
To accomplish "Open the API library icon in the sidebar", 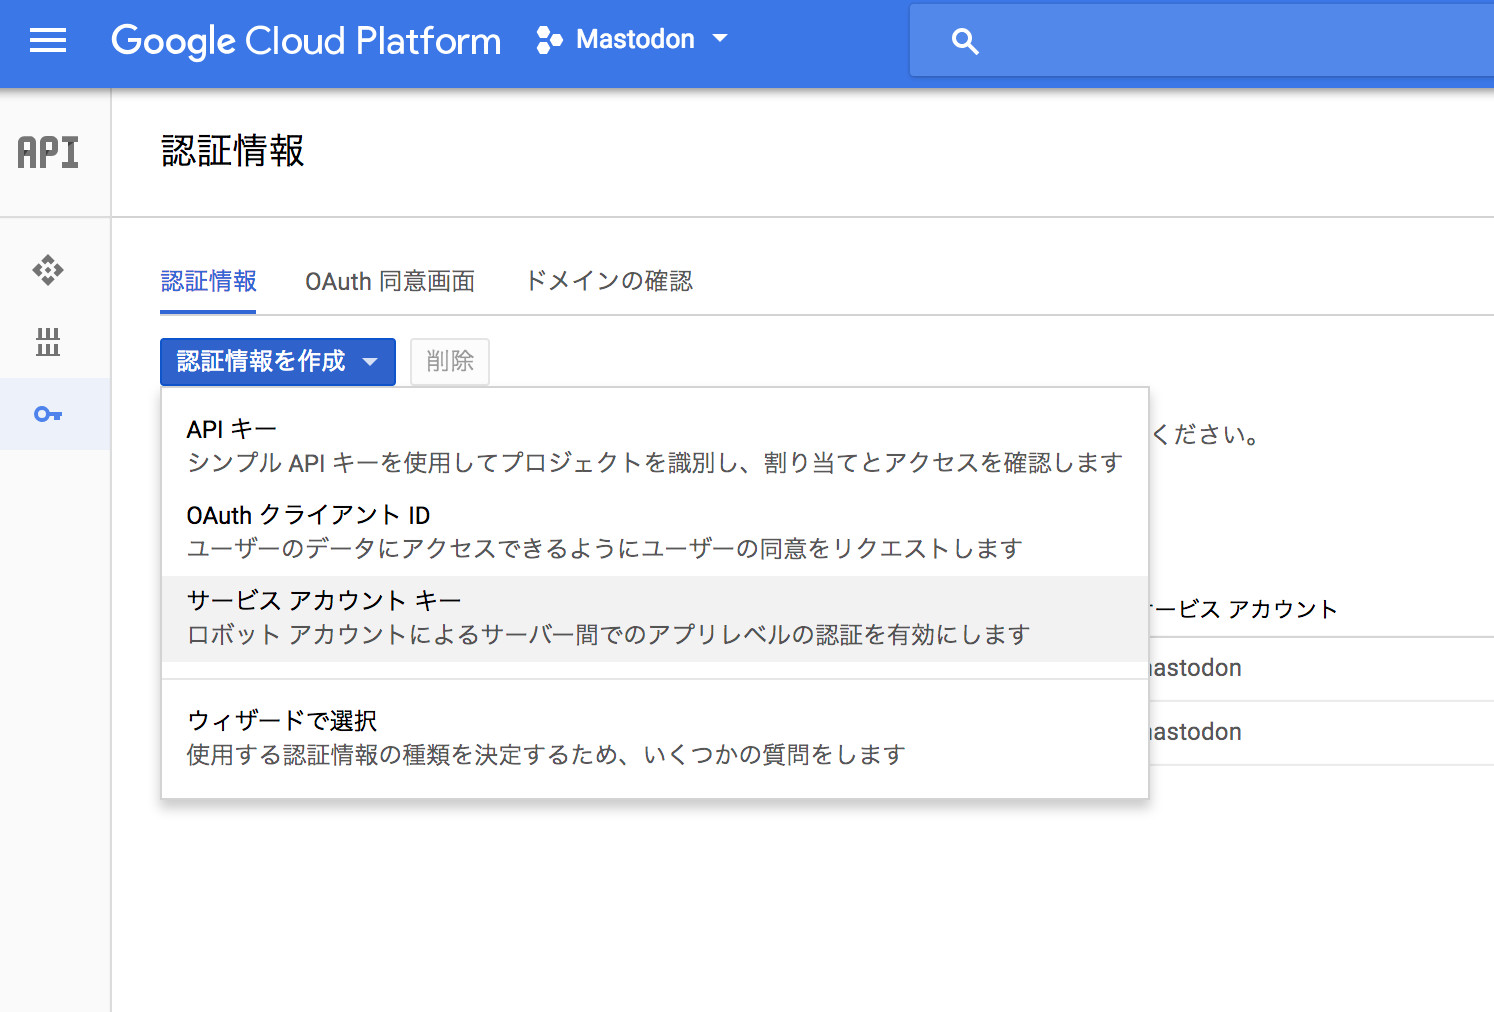I will (x=48, y=342).
